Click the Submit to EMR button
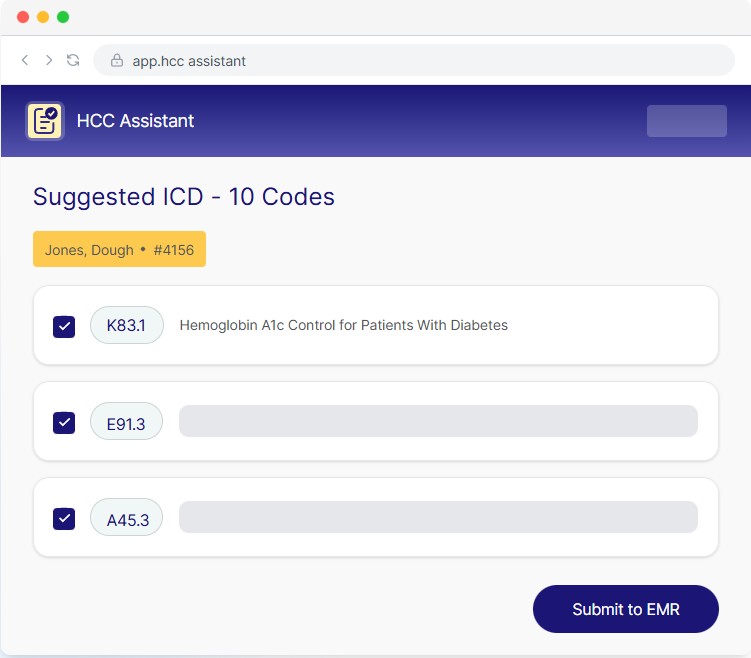Viewport: 751px width, 658px height. (626, 609)
